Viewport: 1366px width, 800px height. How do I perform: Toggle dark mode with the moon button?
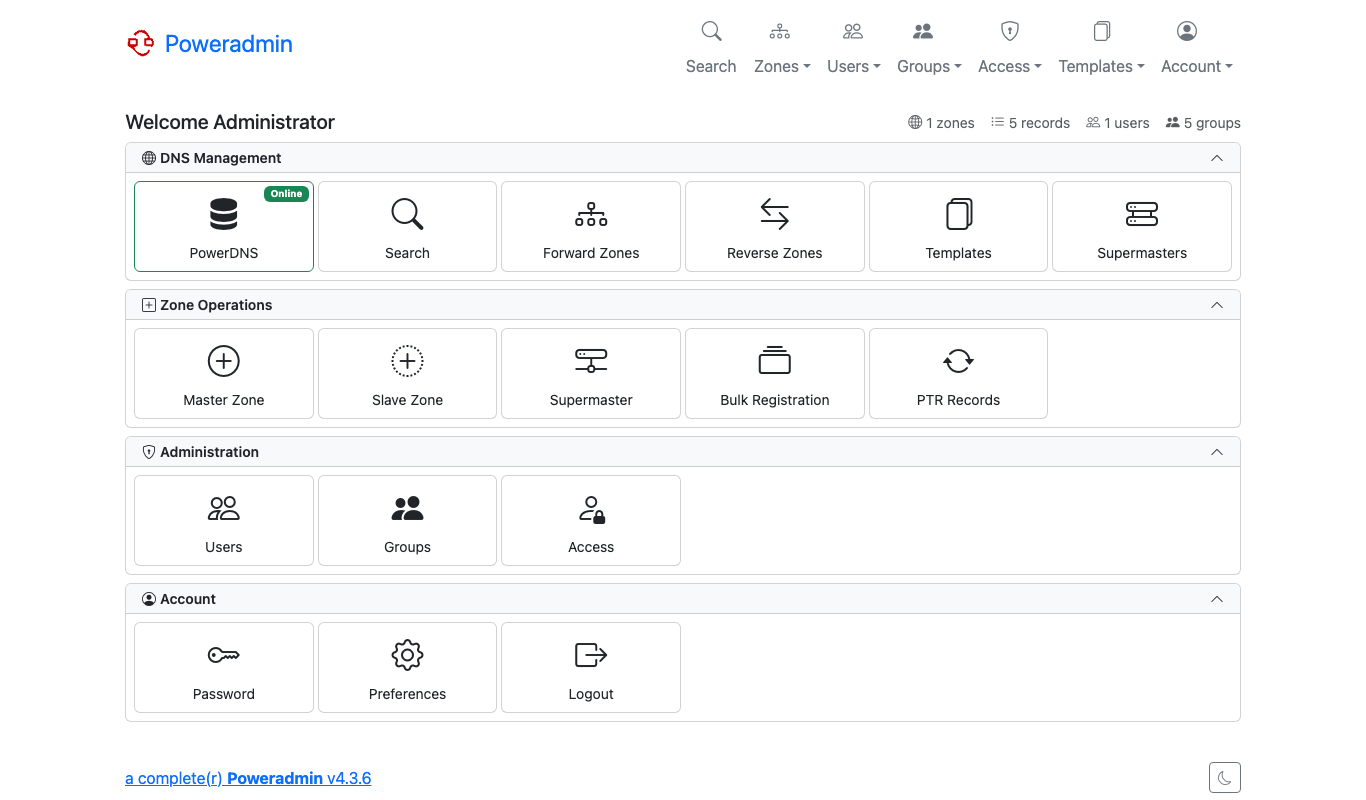[1225, 777]
